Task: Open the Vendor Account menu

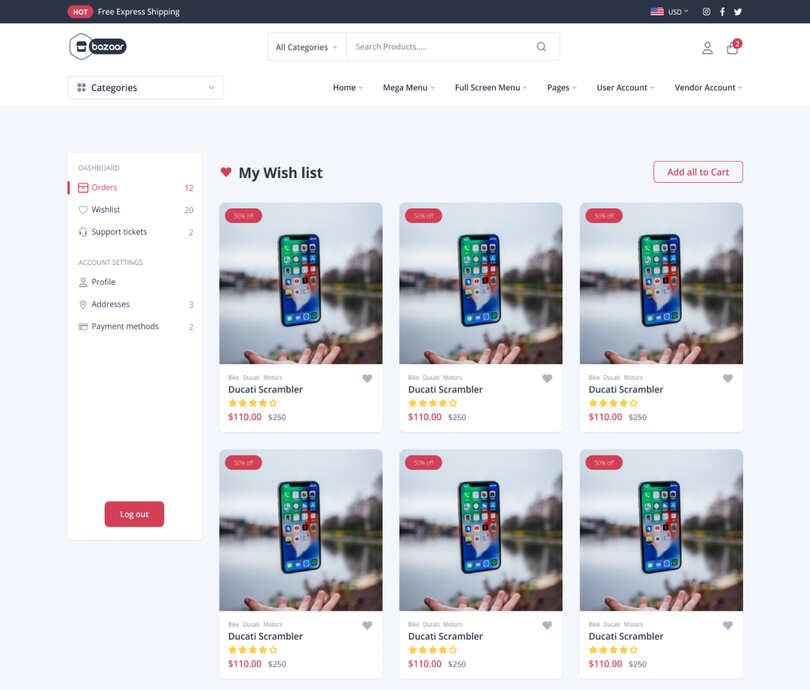Action: pos(708,88)
